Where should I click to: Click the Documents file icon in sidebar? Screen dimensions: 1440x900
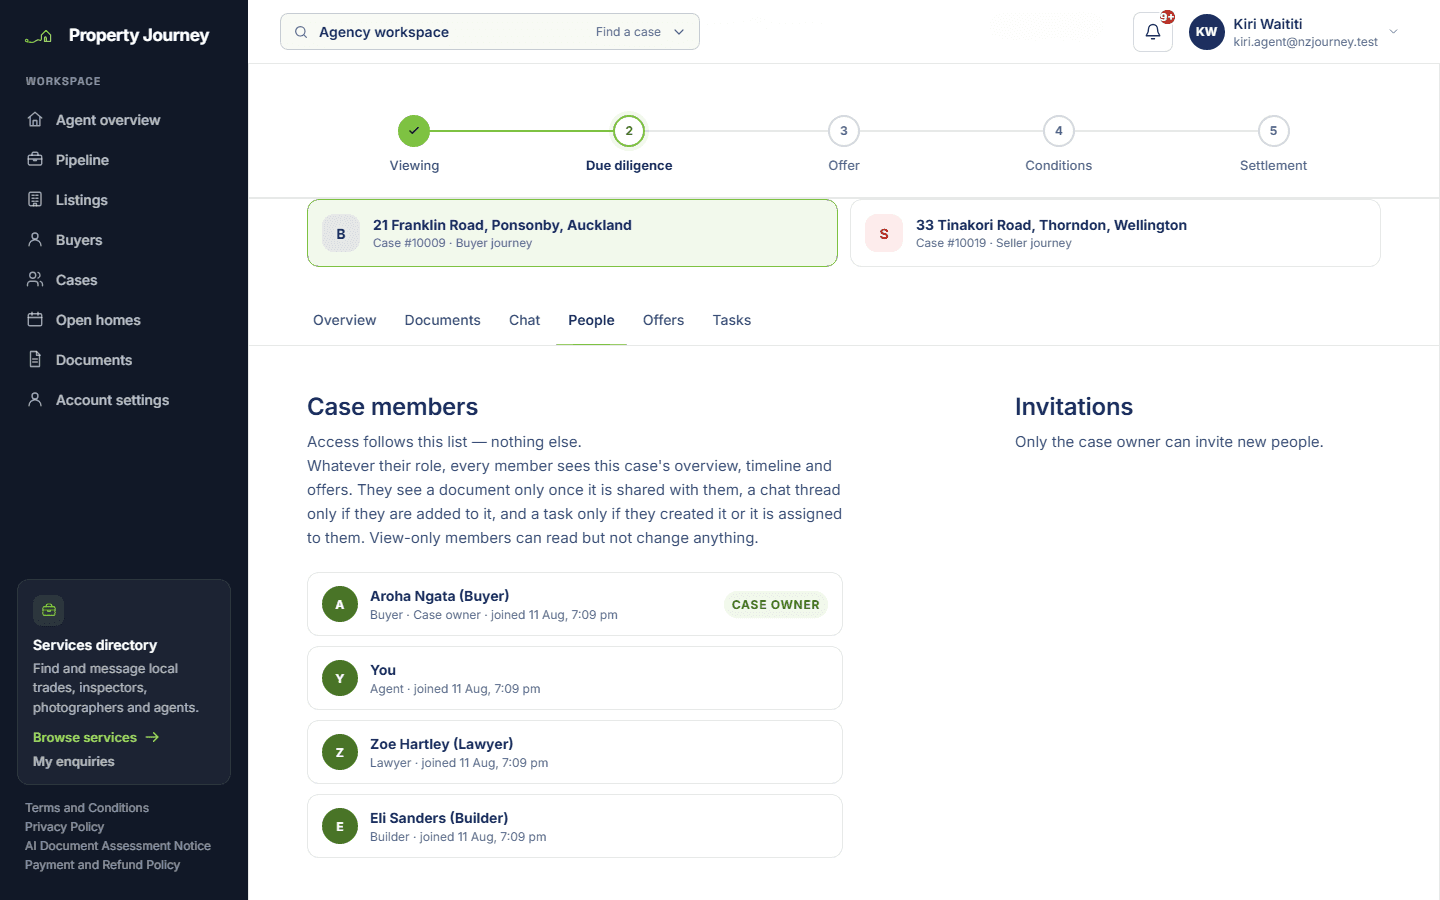pyautogui.click(x=35, y=360)
